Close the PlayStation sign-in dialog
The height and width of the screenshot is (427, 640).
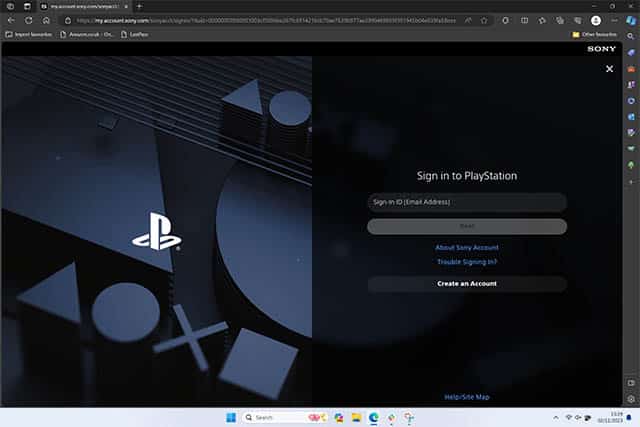pos(609,69)
